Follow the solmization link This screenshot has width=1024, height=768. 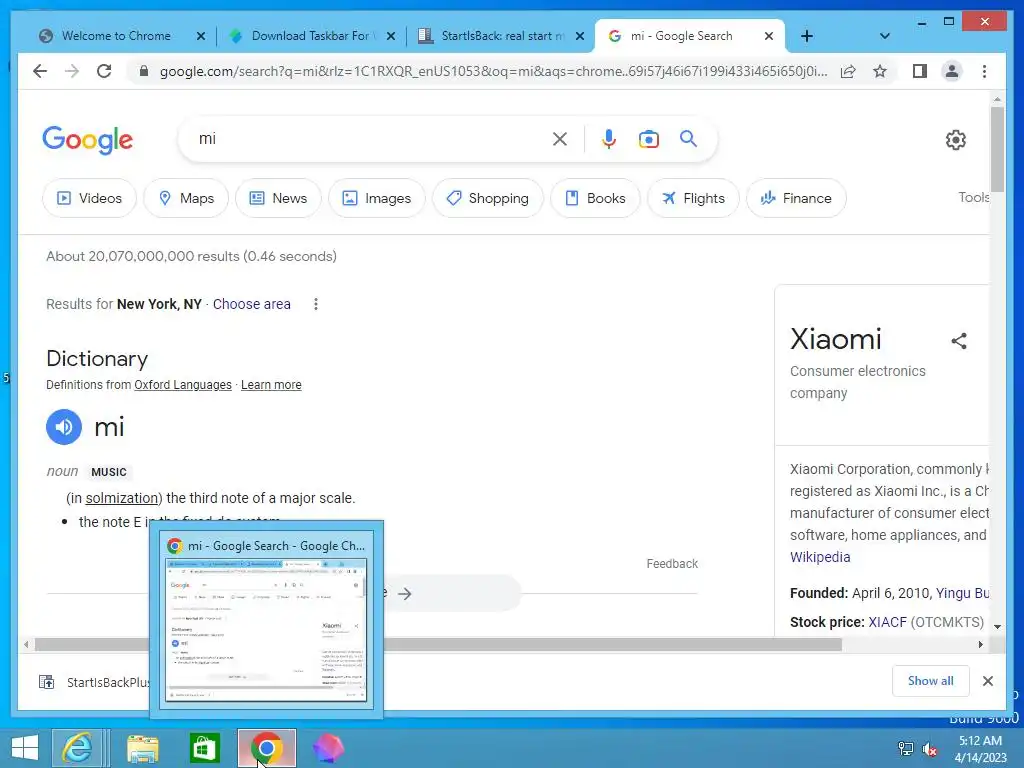[122, 498]
